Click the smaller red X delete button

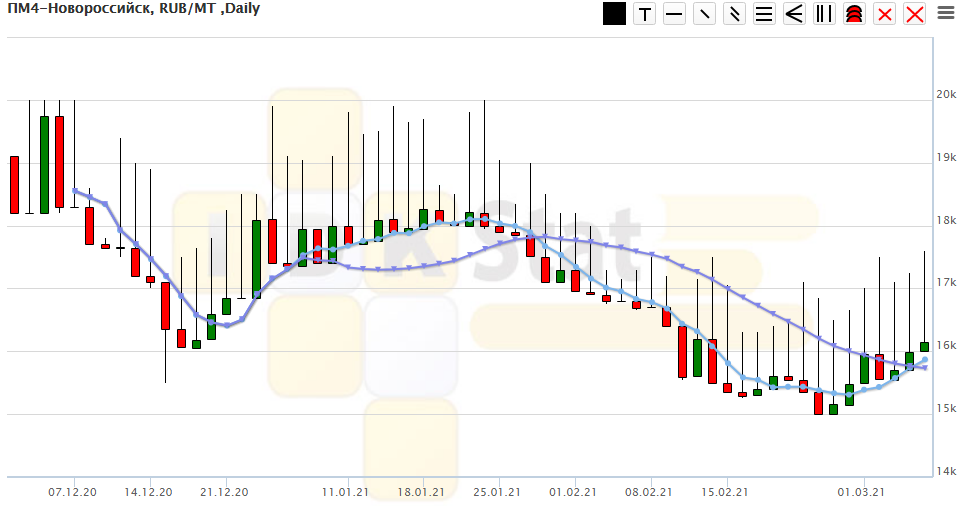tap(884, 14)
